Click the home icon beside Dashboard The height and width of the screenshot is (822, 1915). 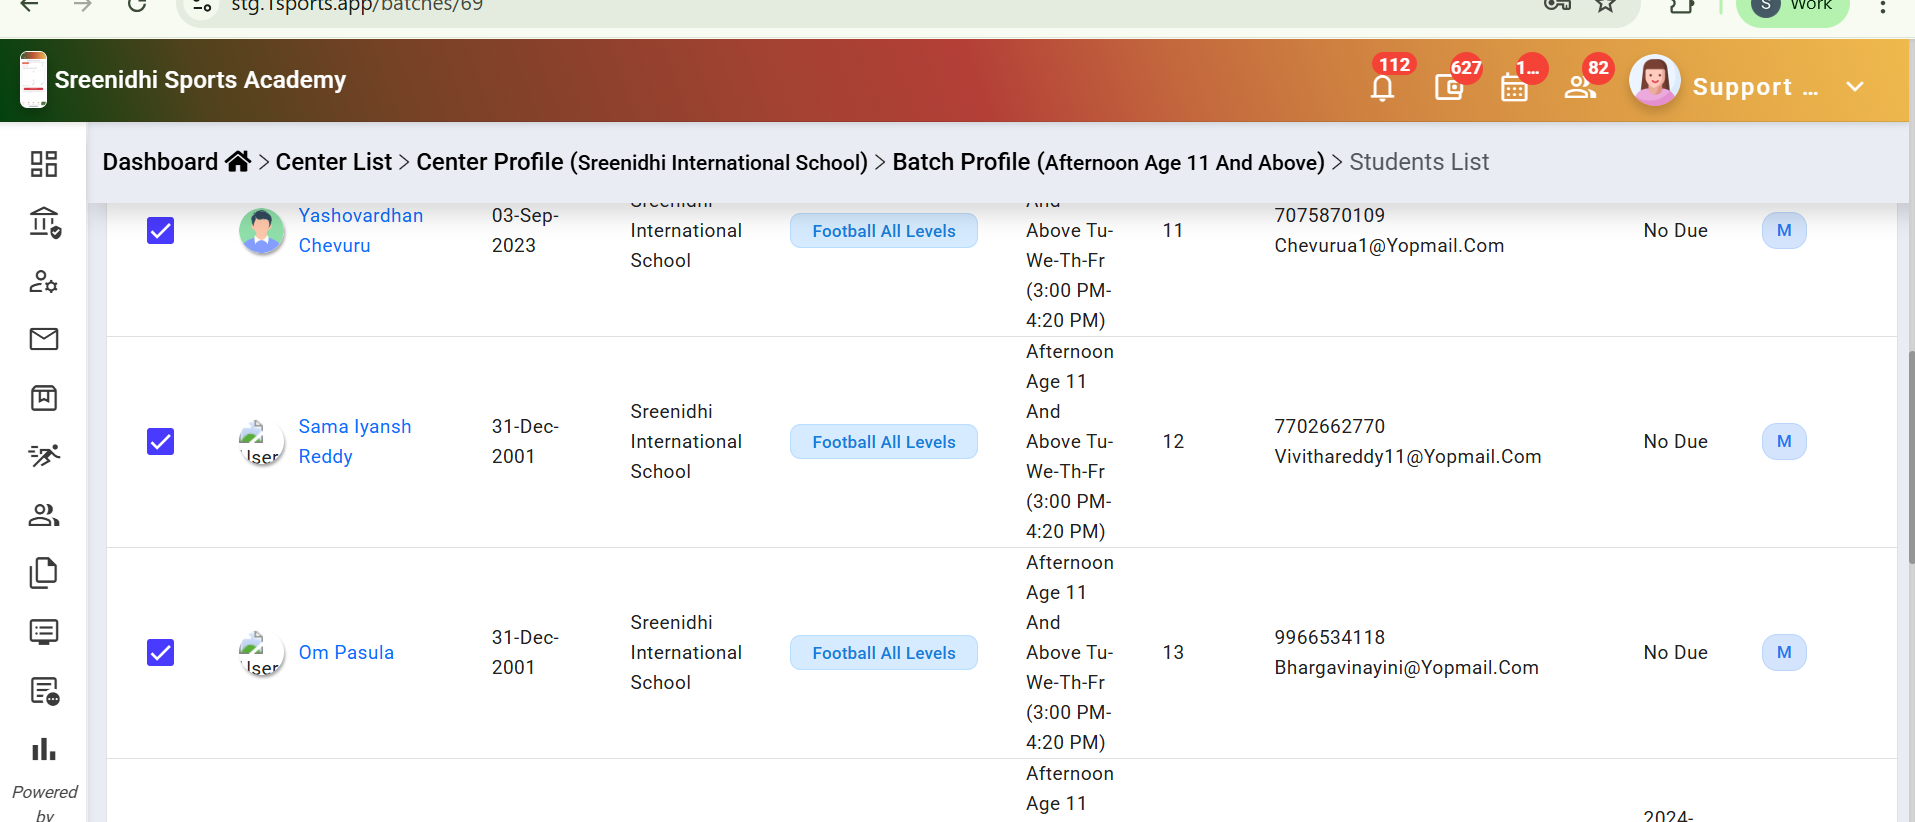(x=238, y=162)
